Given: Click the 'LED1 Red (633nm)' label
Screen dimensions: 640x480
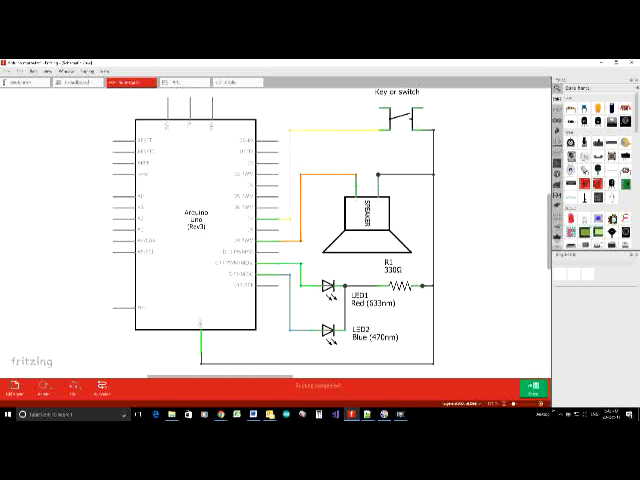Looking at the screenshot, I should coord(373,299).
